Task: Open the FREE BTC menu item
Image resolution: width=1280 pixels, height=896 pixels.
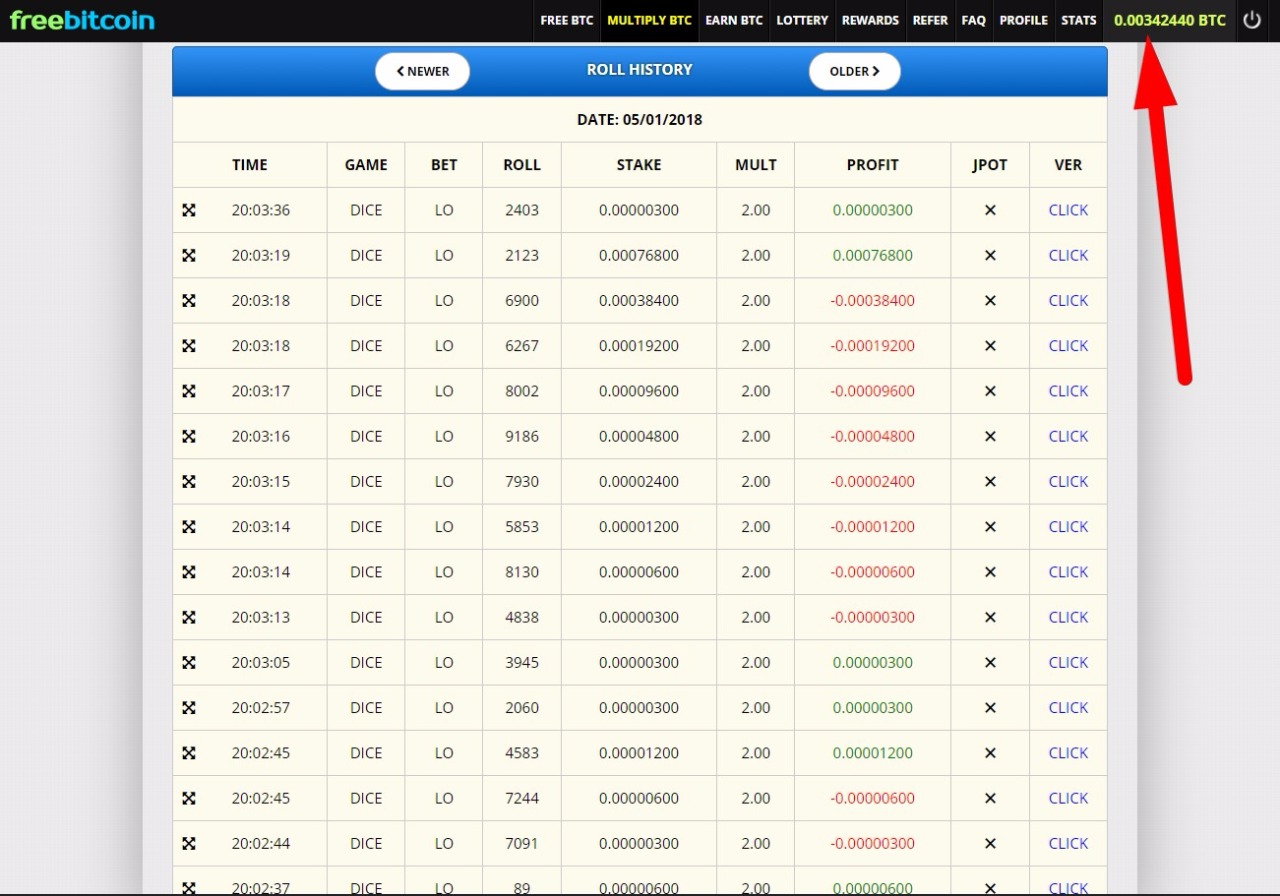Action: (567, 20)
